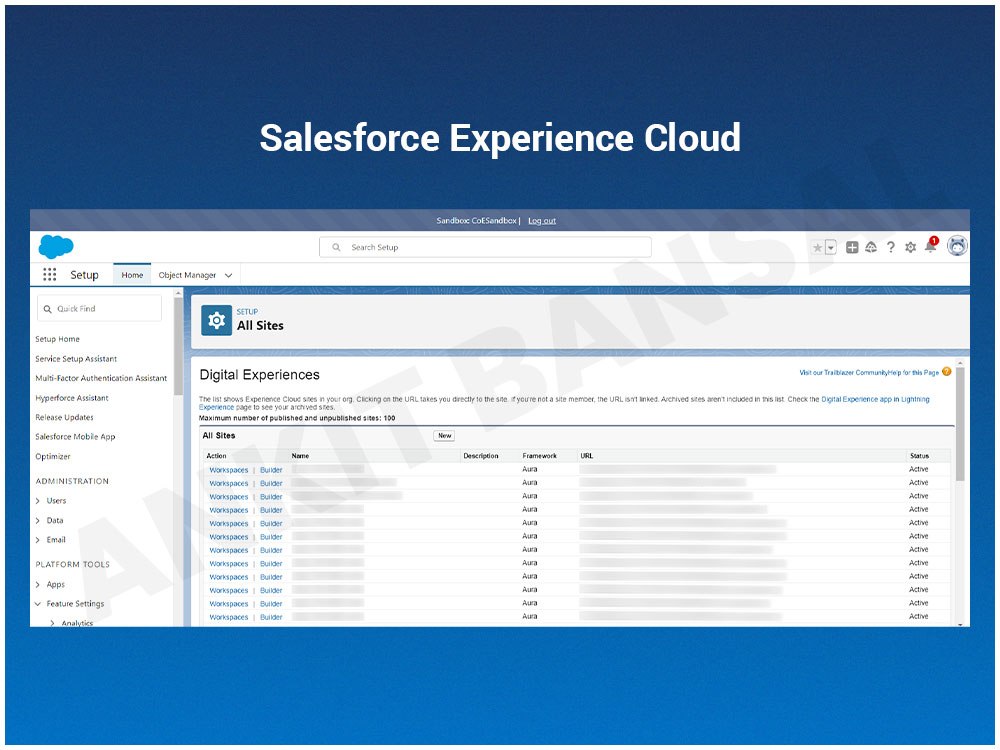Click the main content vertical scrollbar thumb
Viewport: 1000px width, 750px height.
point(960,424)
